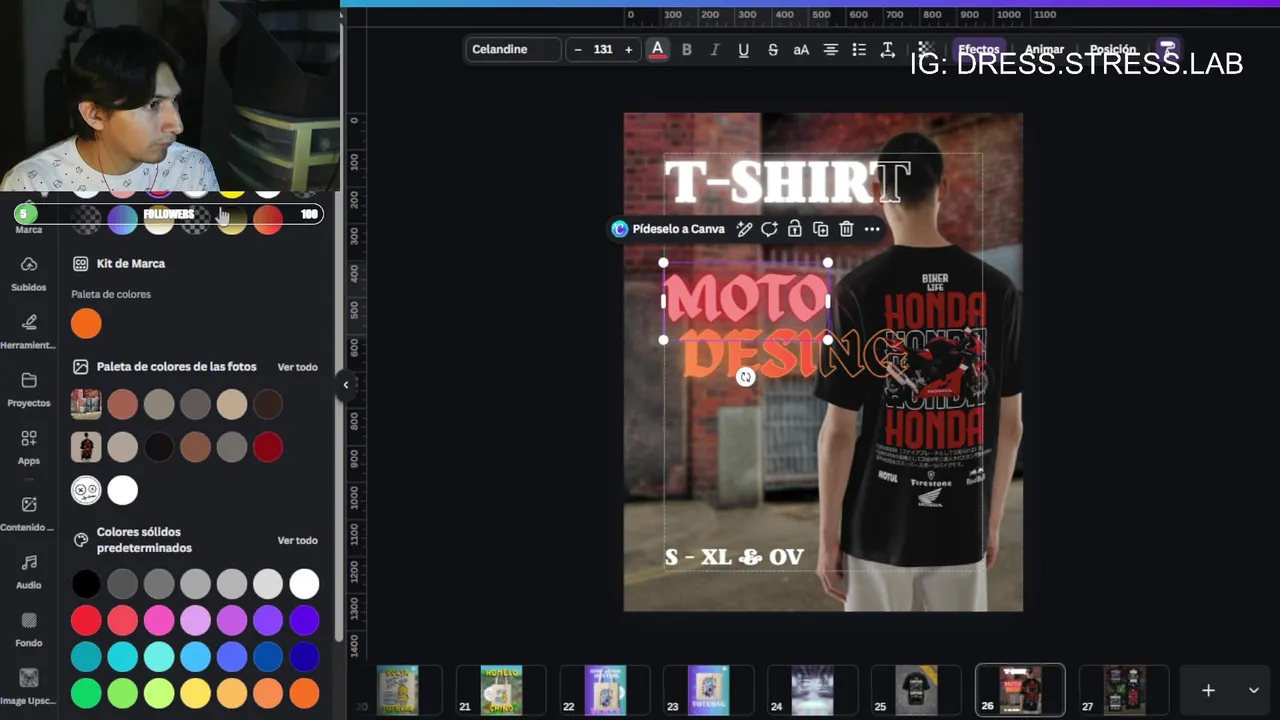The height and width of the screenshot is (720, 1280).
Task: Click Ver todo for photo color palettes
Action: [297, 367]
